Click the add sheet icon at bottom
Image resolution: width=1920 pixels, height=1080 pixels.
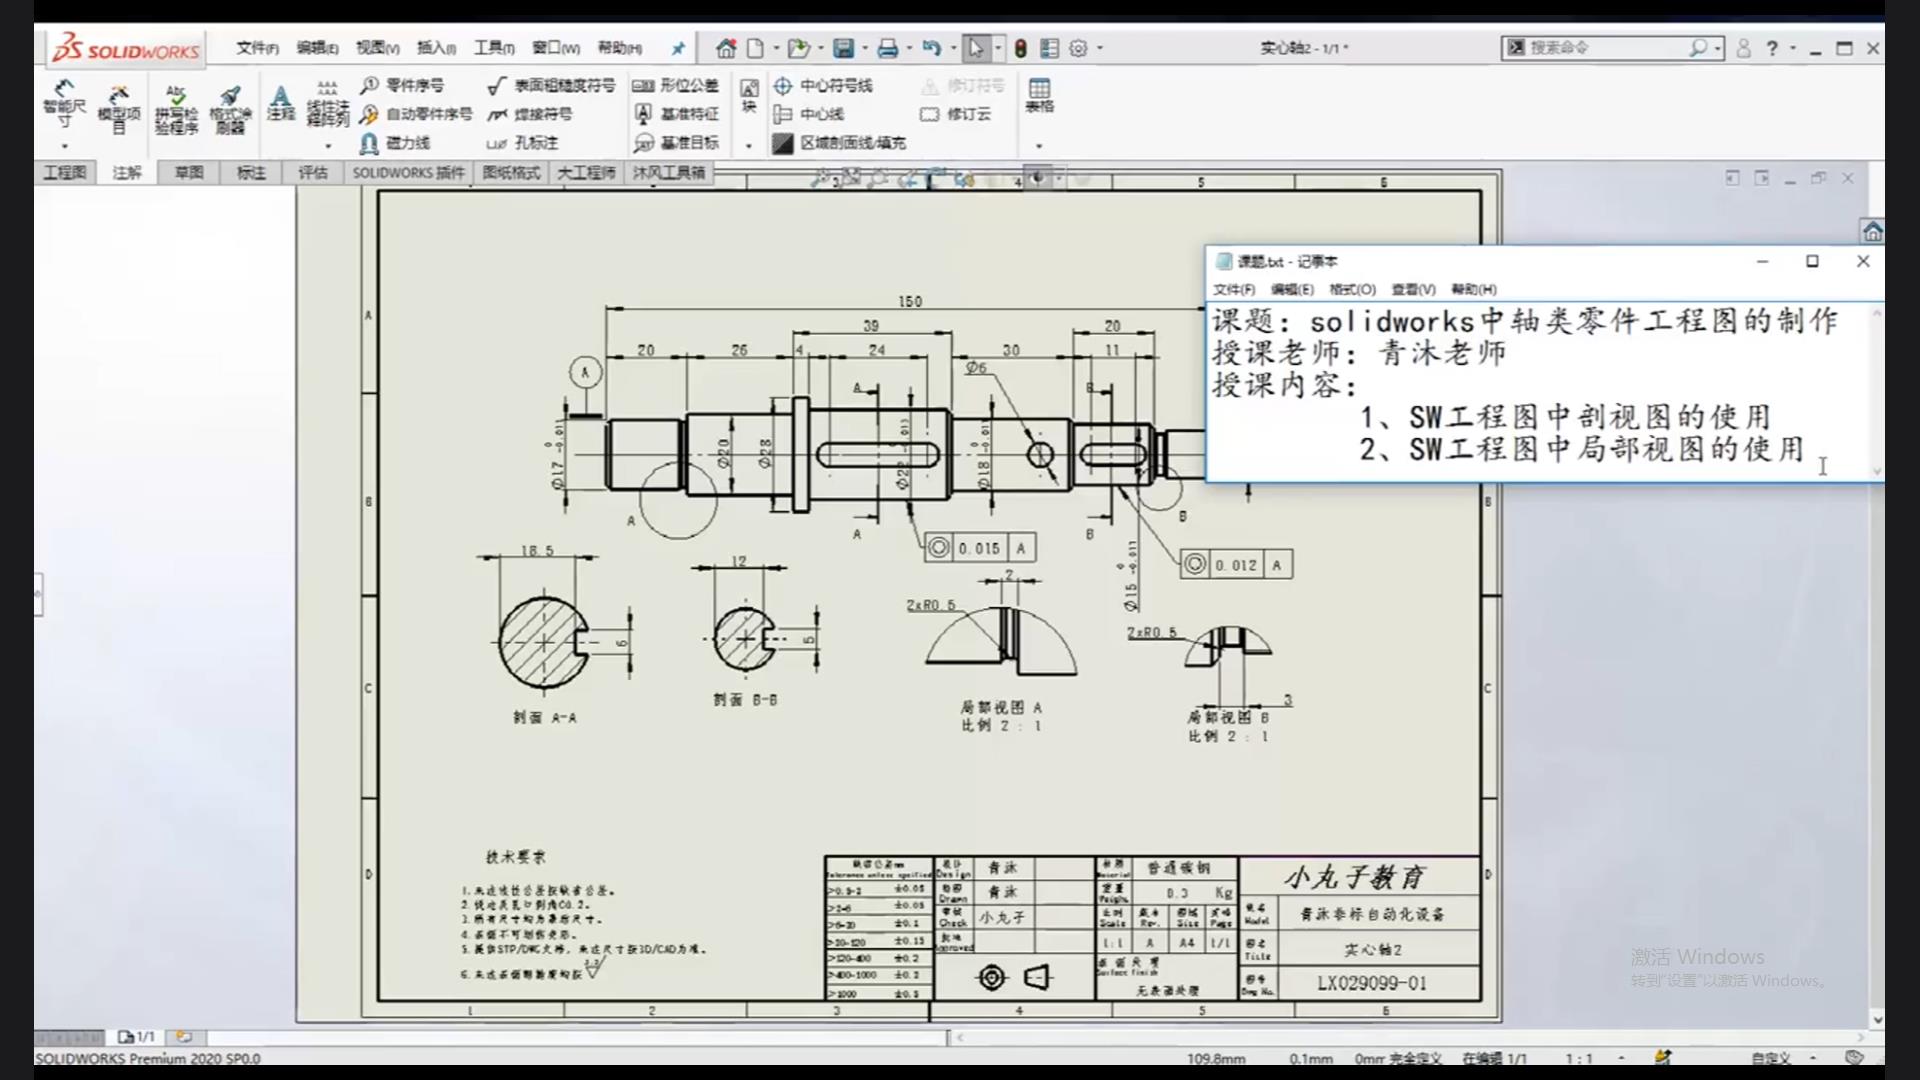[184, 1037]
